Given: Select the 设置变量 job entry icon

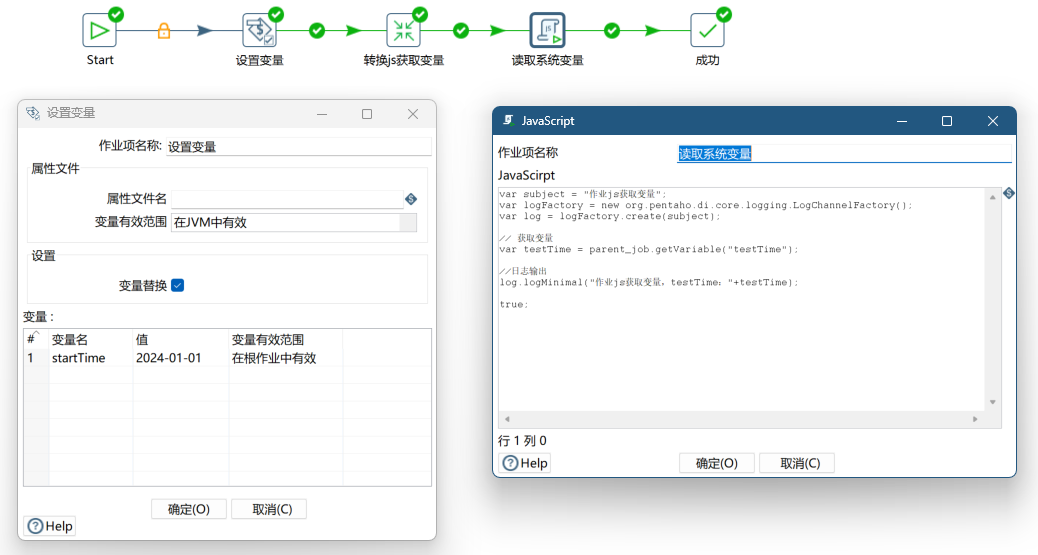Looking at the screenshot, I should (260, 30).
